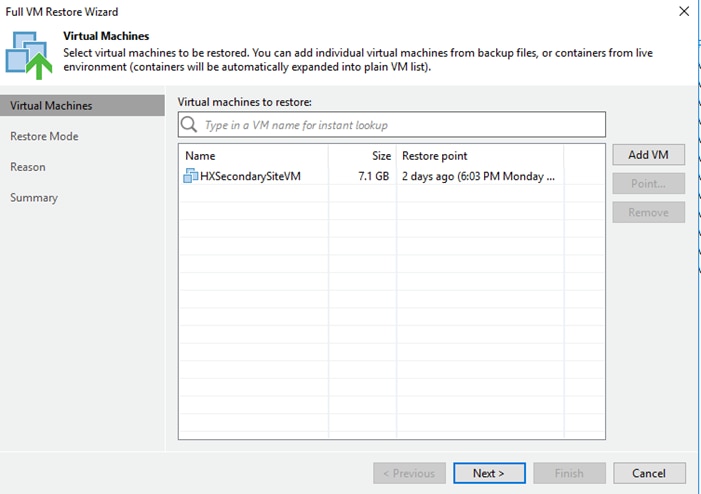Click the bold Virtual Machines heading
This screenshot has width=701, height=494.
[106, 36]
